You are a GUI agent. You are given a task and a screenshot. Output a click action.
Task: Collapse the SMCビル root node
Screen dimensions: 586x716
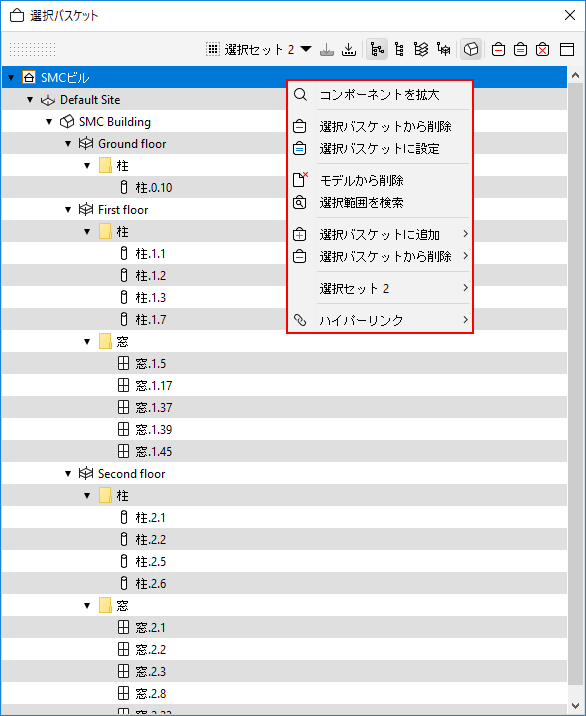(x=11, y=78)
